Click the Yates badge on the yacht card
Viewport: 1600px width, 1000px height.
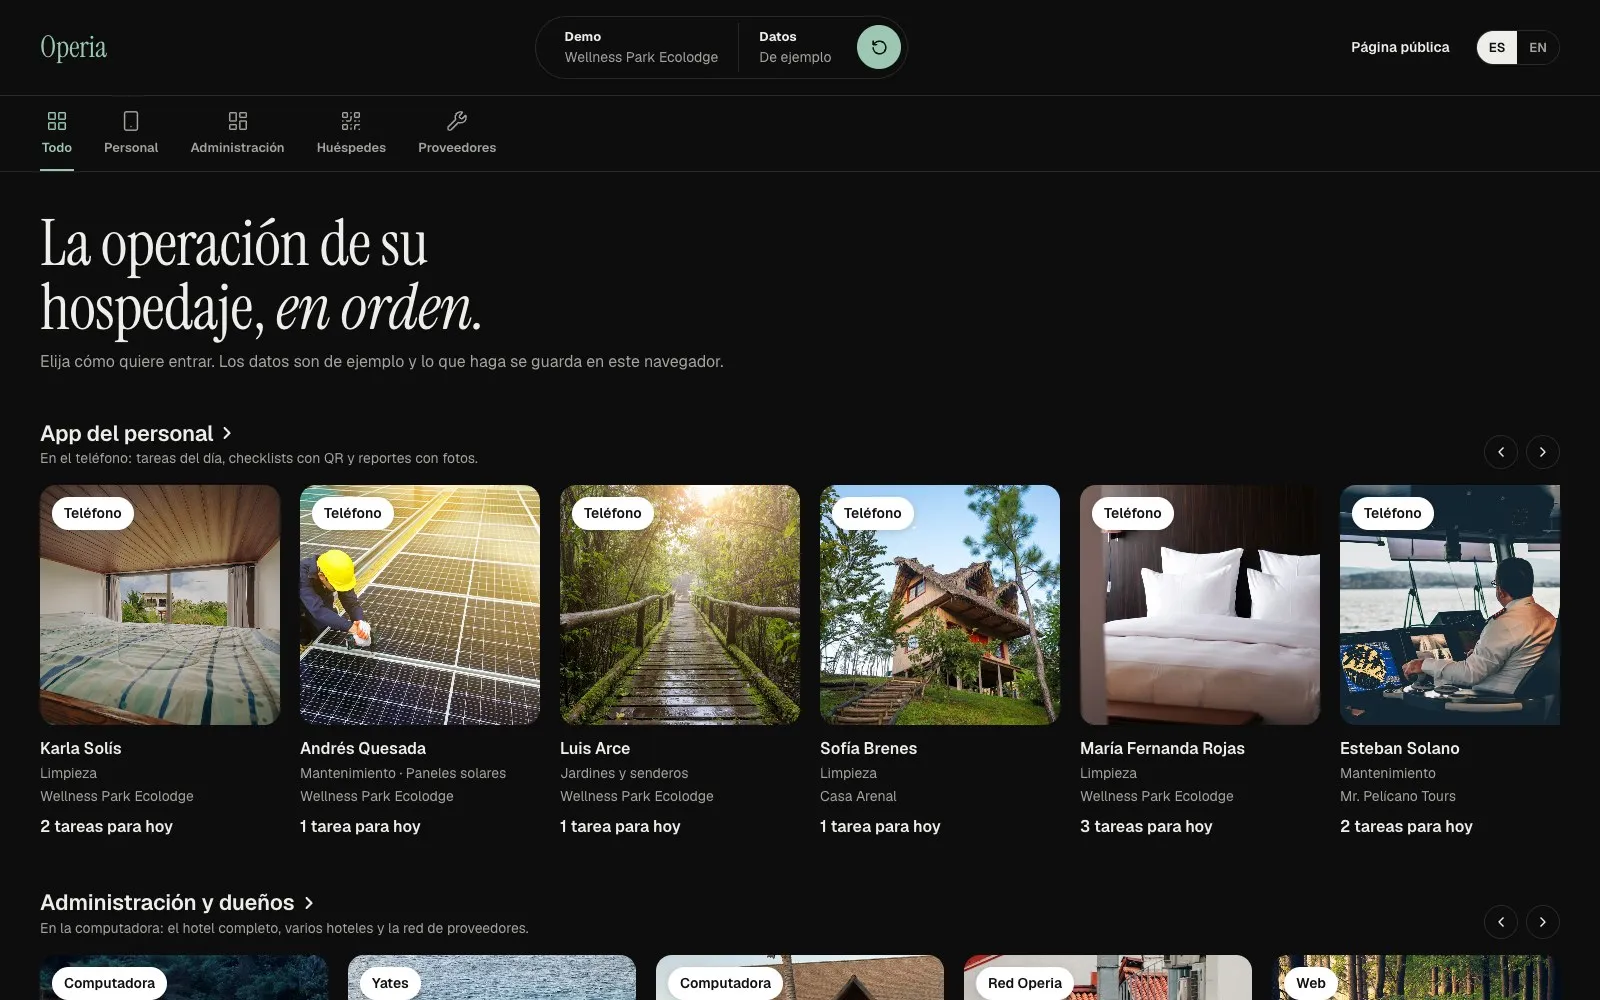click(390, 983)
